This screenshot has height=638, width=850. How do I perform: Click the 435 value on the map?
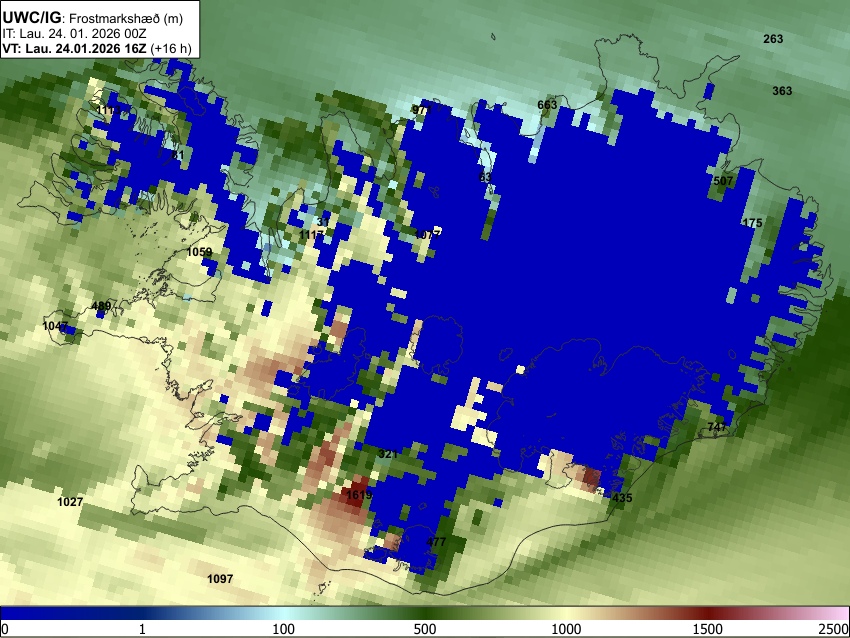[622, 498]
